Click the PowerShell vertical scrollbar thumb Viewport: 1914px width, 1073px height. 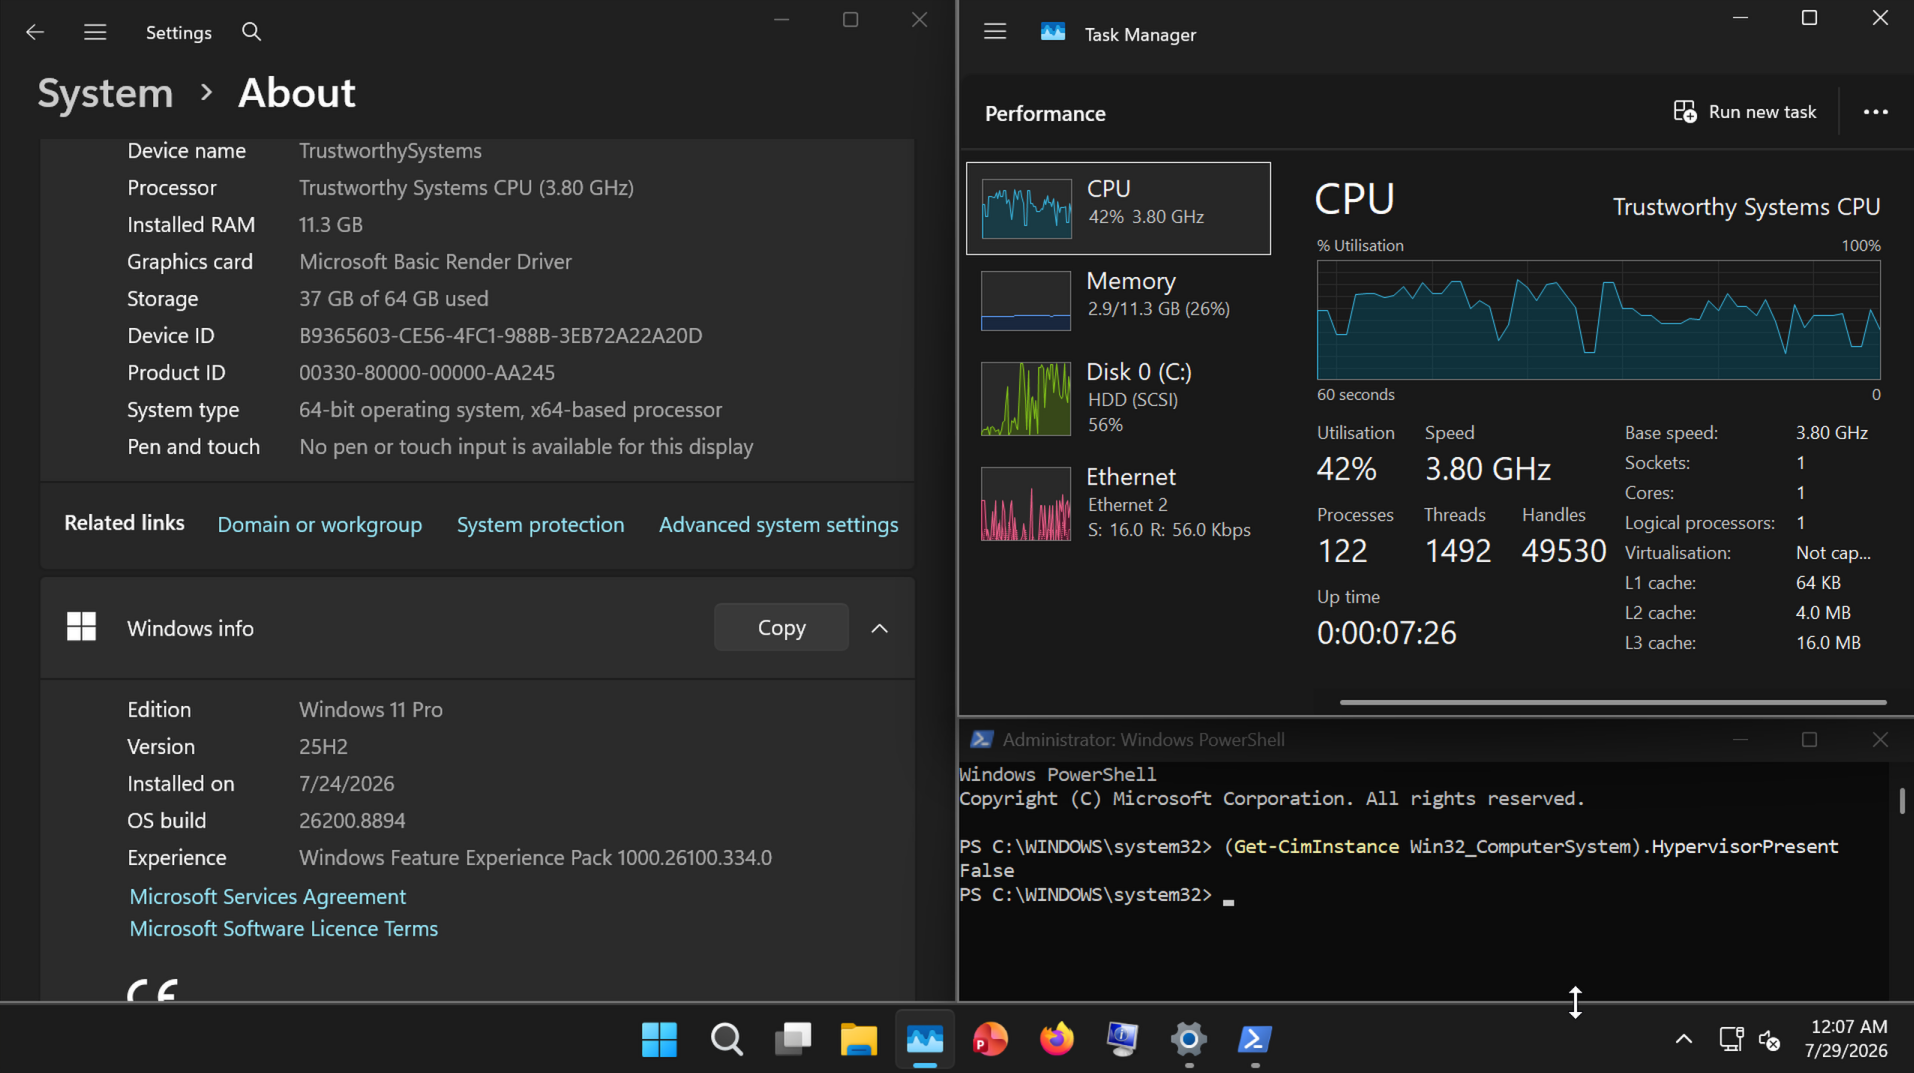pyautogui.click(x=1901, y=800)
